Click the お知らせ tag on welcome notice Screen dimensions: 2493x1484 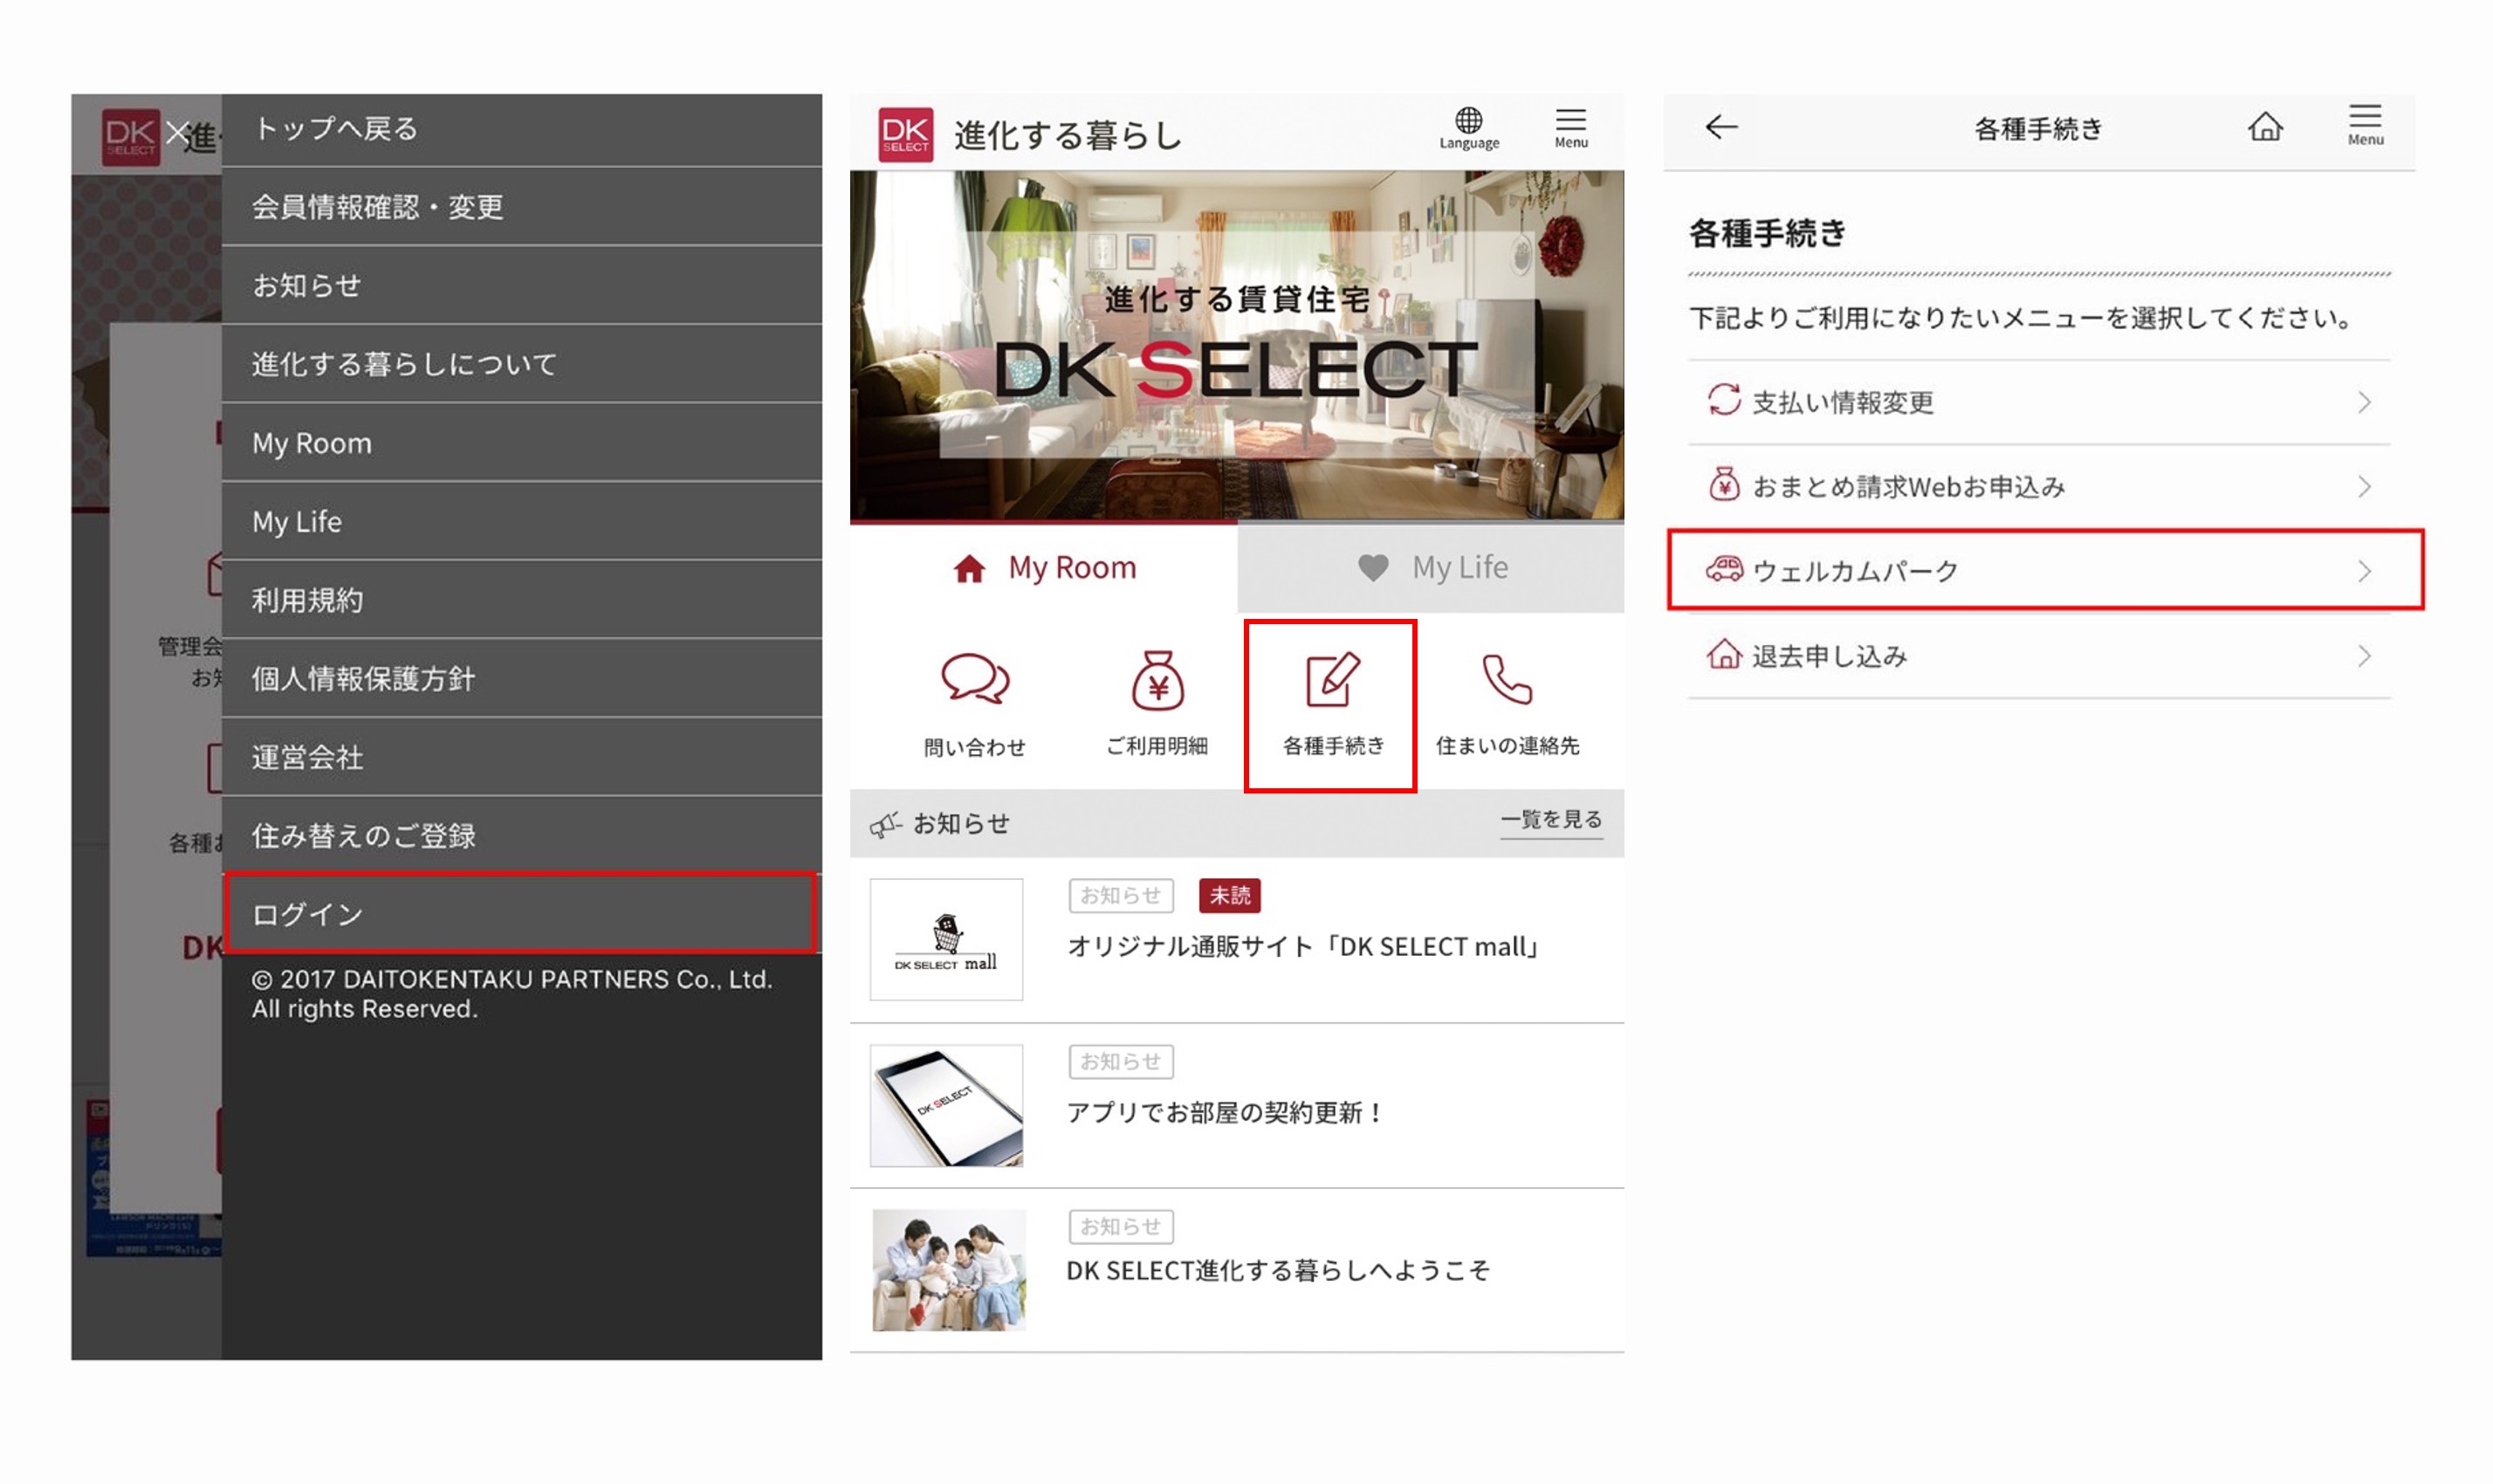[x=1120, y=1226]
